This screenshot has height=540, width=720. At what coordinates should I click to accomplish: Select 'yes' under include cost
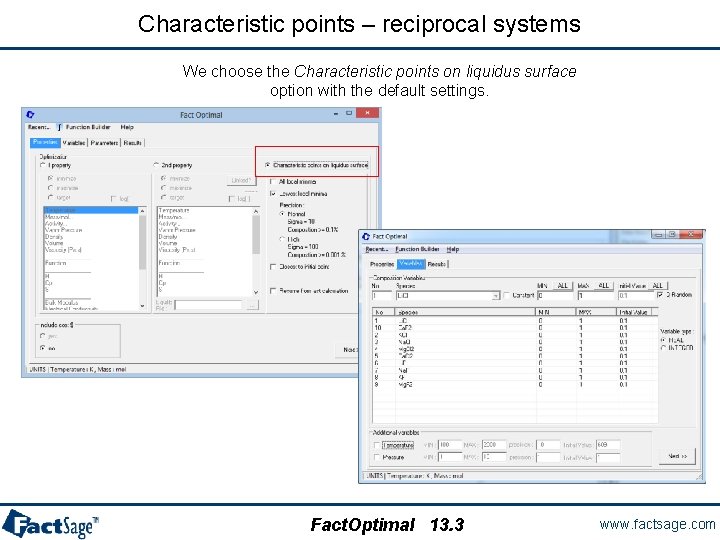(x=43, y=336)
